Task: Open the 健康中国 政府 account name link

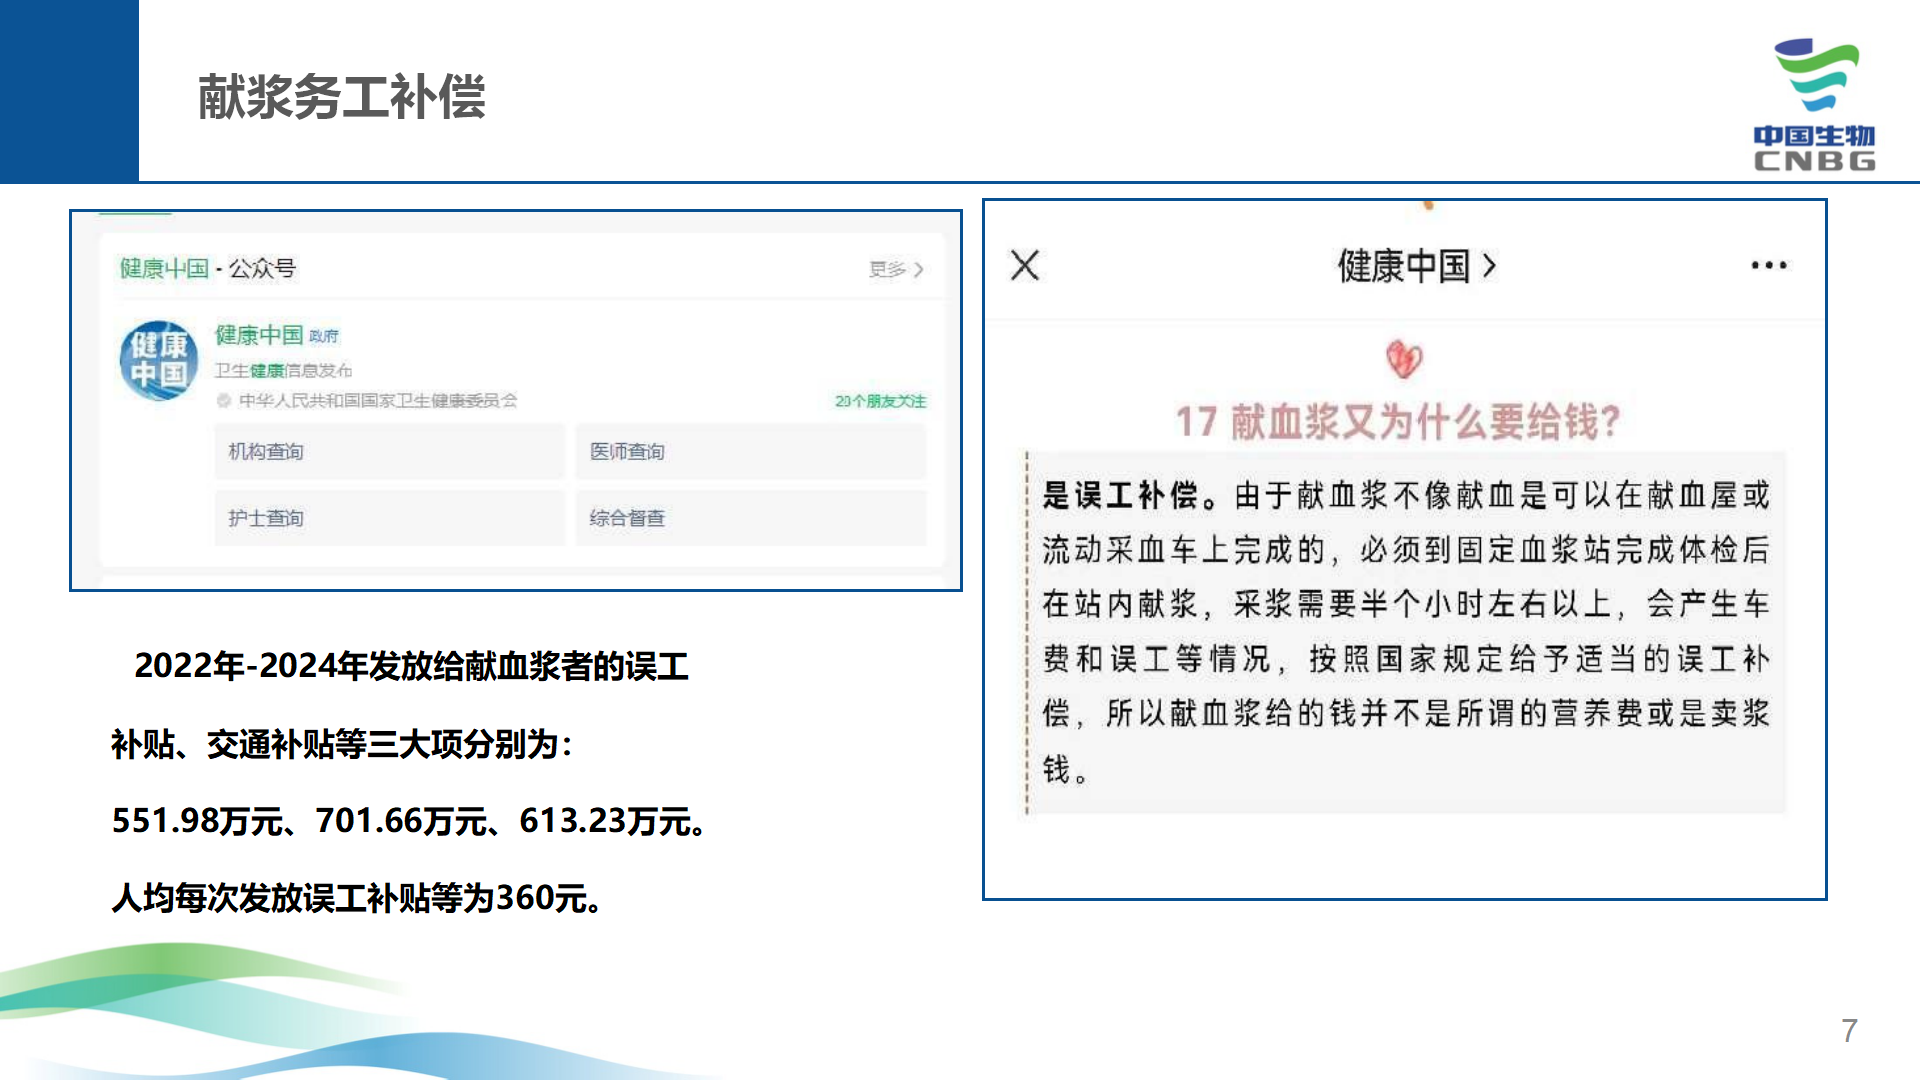Action: tap(276, 335)
